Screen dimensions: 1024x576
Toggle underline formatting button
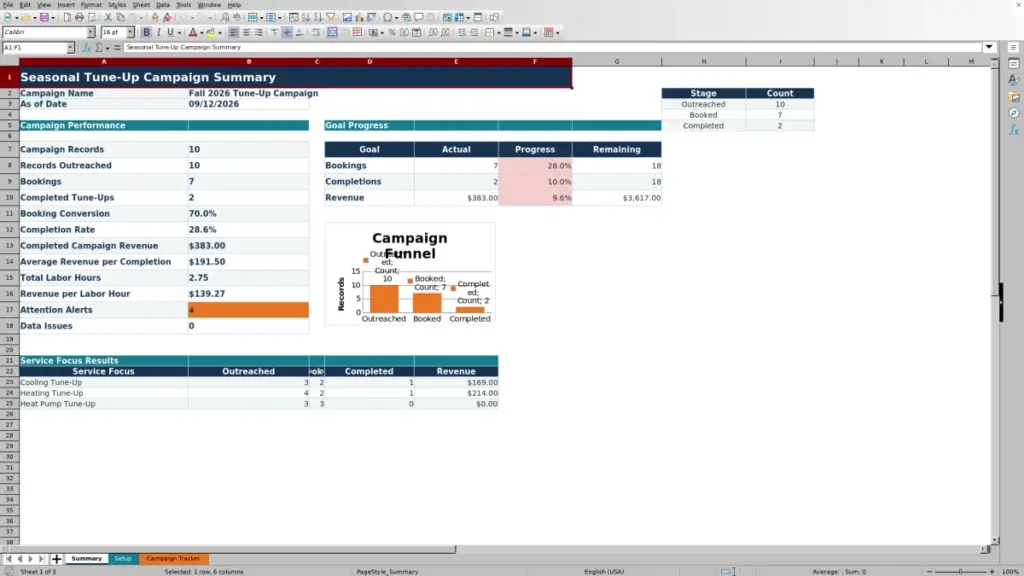(170, 32)
